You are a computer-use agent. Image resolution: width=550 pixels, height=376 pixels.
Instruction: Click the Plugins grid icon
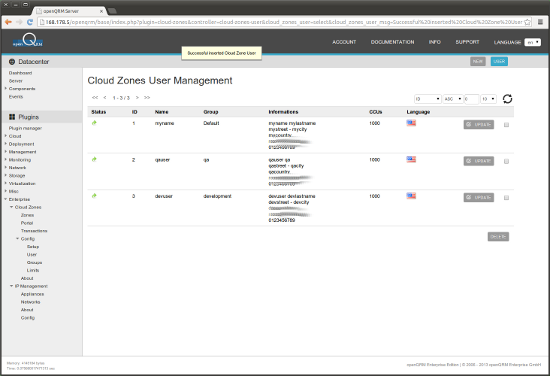pos(12,117)
